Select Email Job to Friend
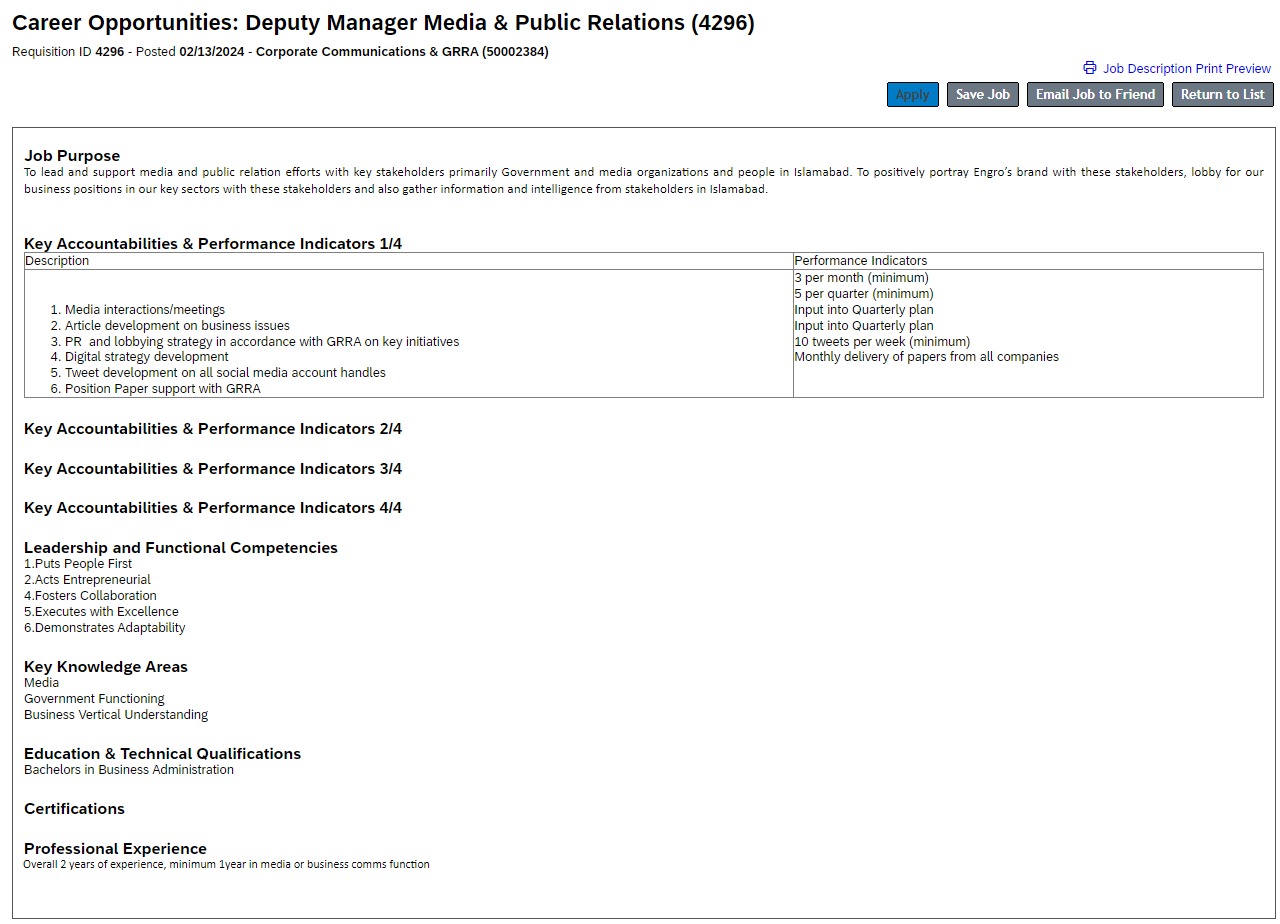Screen dimensions: 1280x924 tap(1095, 94)
